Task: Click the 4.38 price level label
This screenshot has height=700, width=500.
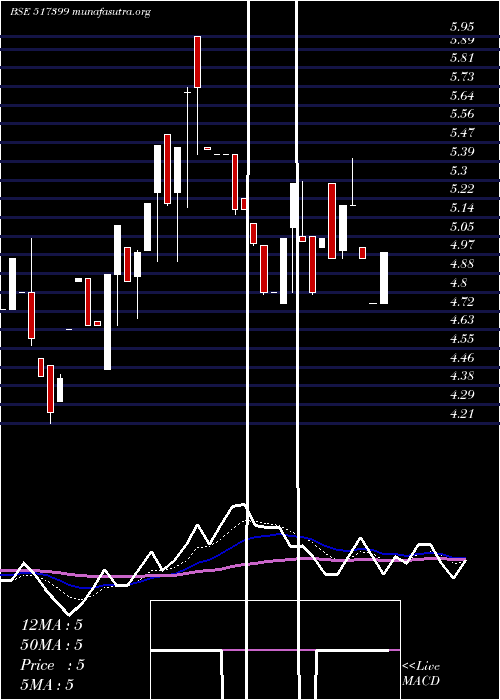Action: tap(462, 376)
